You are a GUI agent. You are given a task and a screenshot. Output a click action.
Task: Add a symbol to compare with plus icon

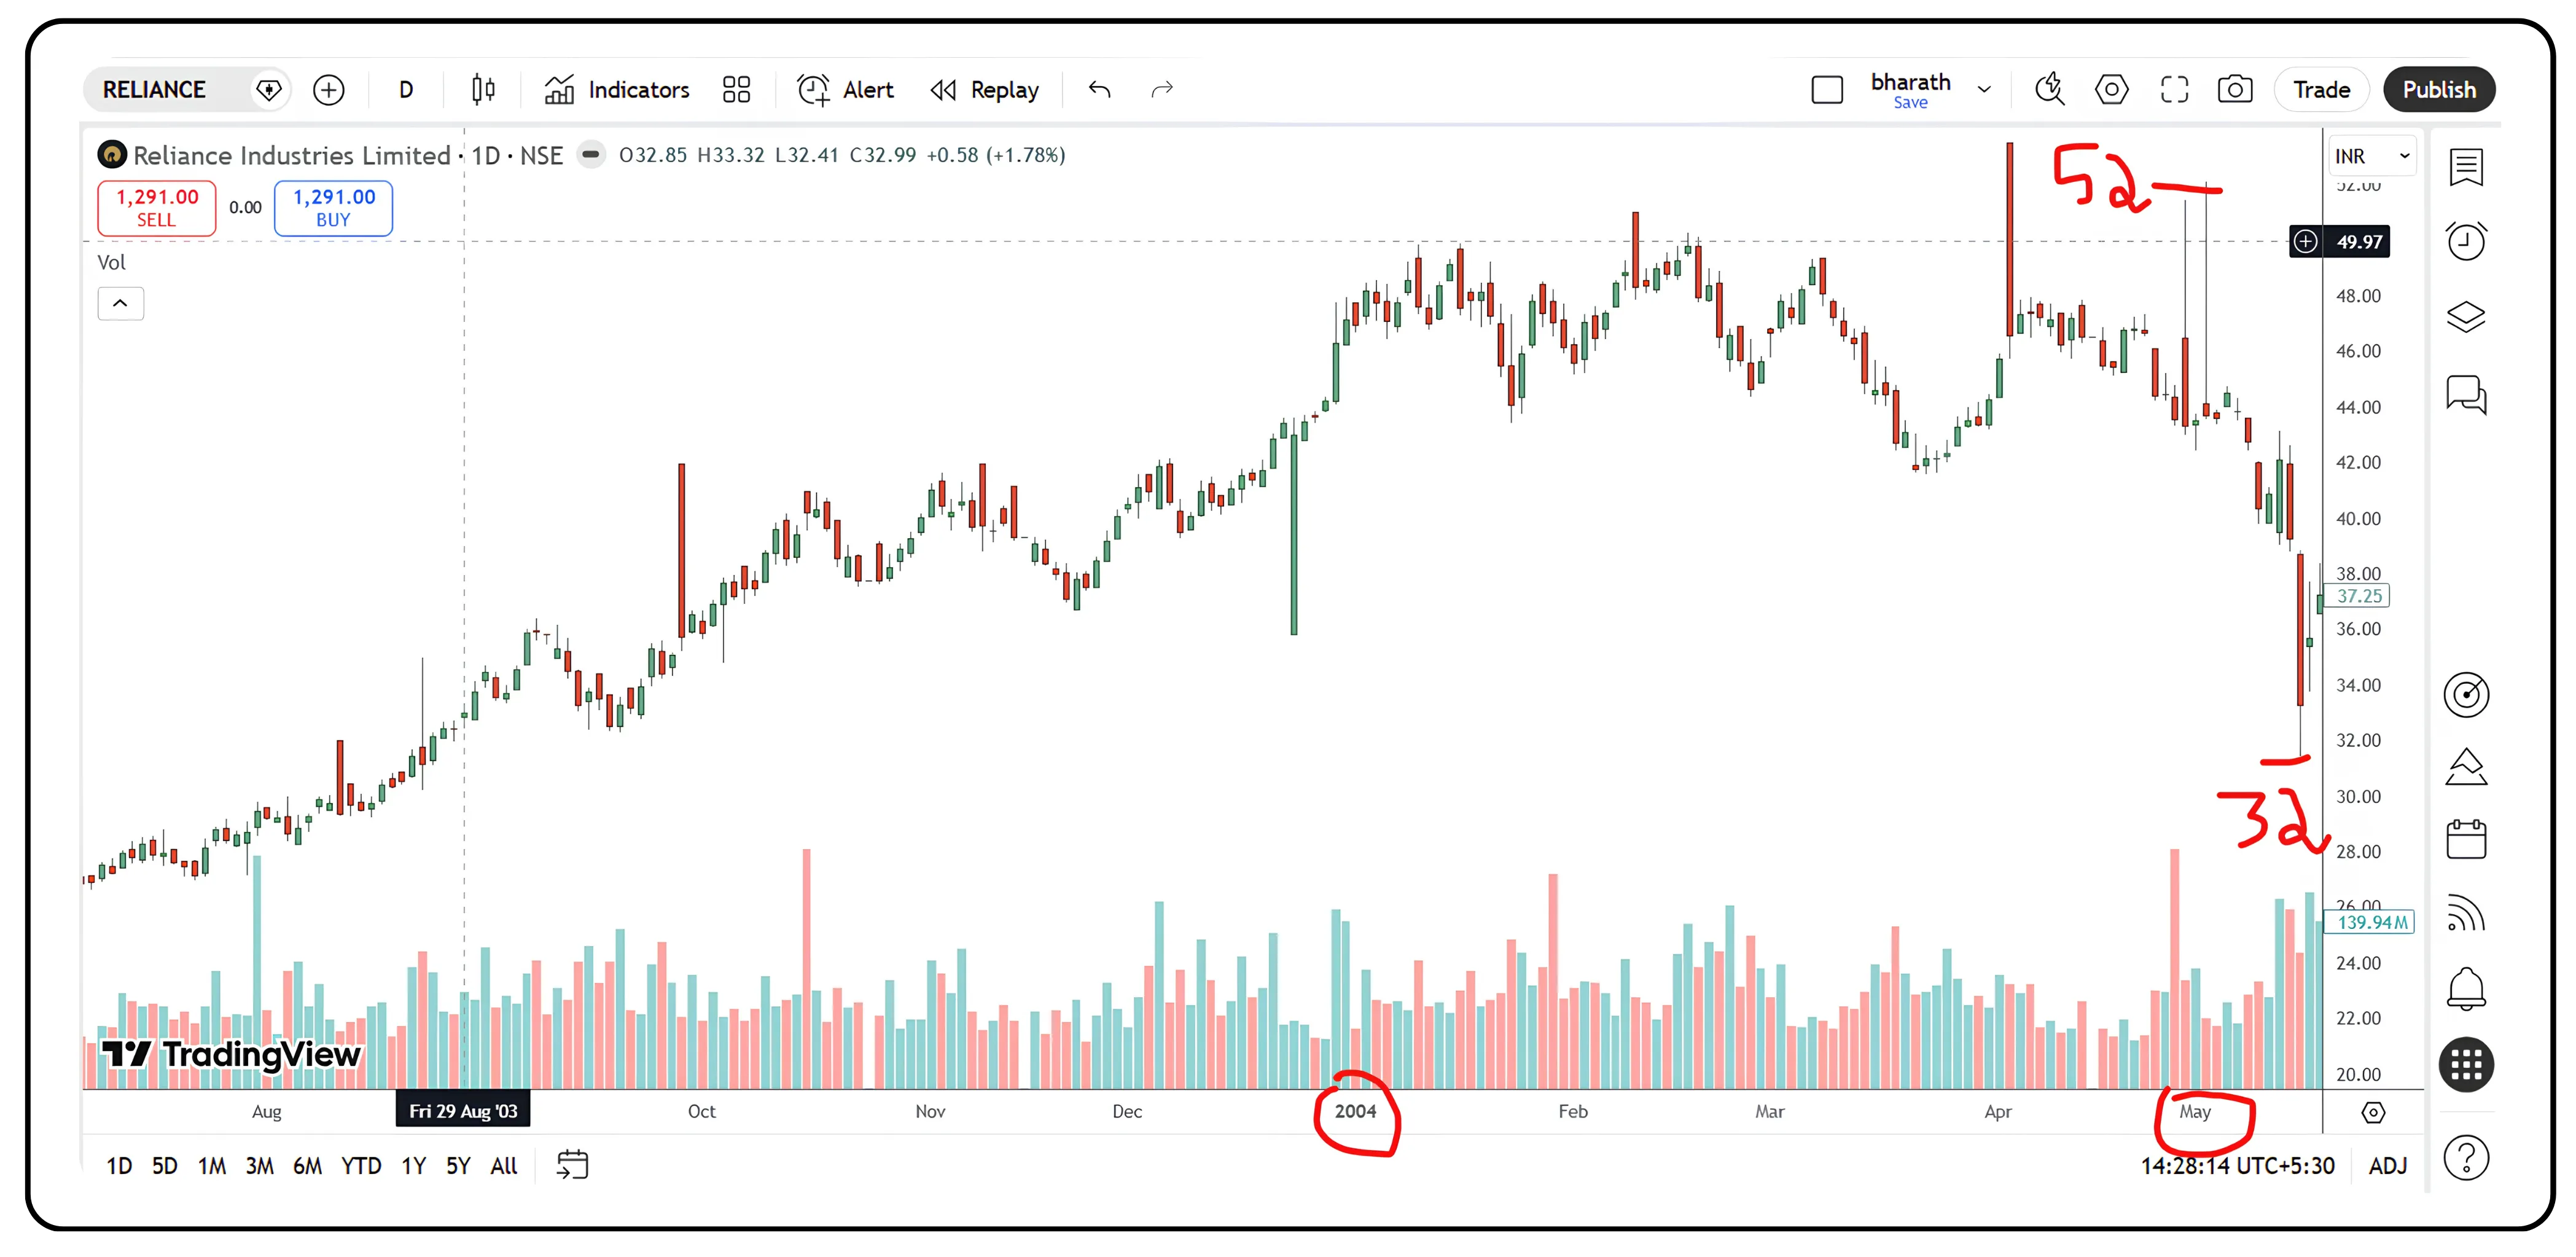[x=328, y=90]
